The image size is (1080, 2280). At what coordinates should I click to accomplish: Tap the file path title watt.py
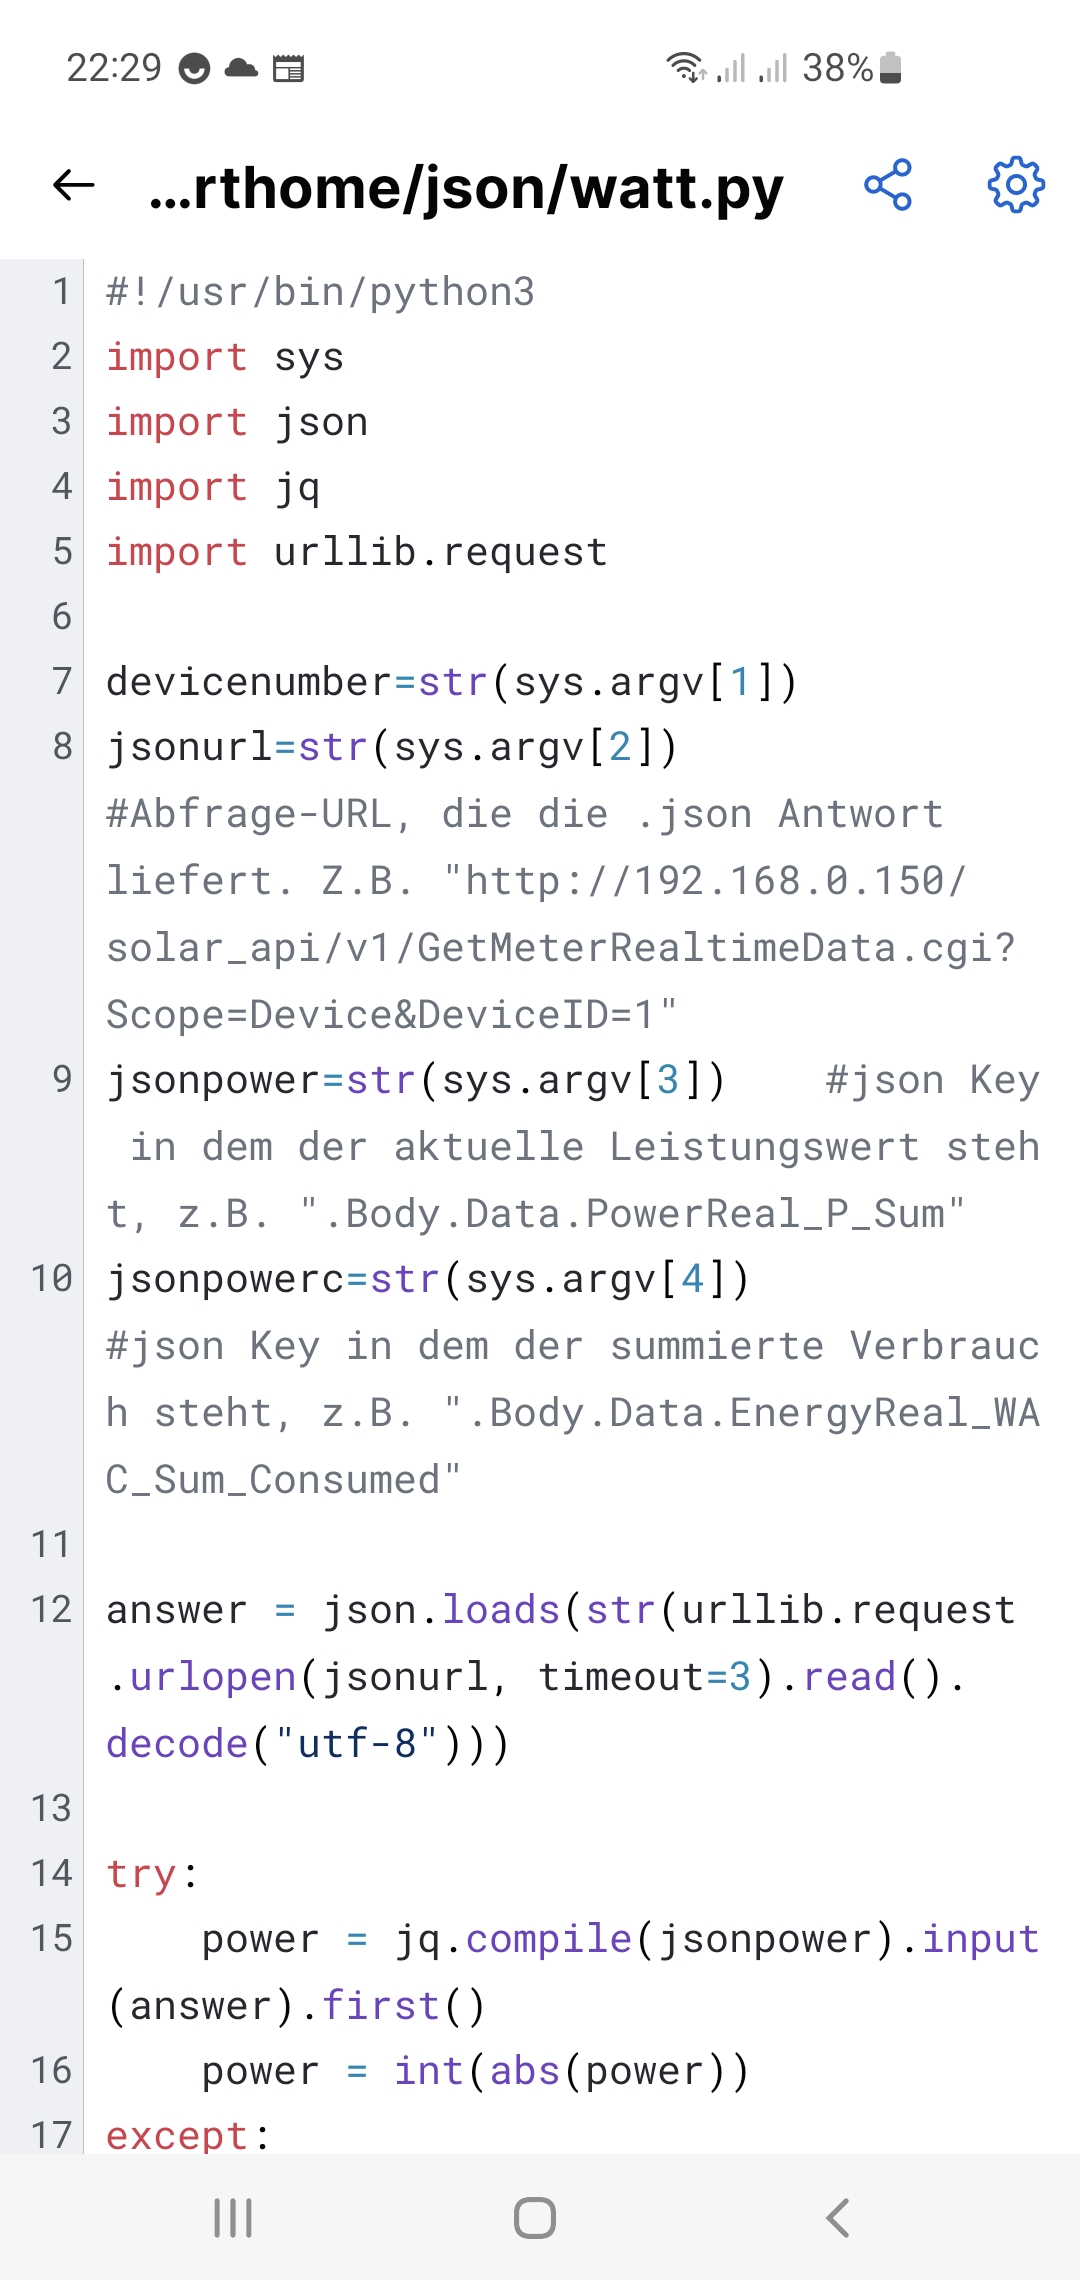coord(466,187)
